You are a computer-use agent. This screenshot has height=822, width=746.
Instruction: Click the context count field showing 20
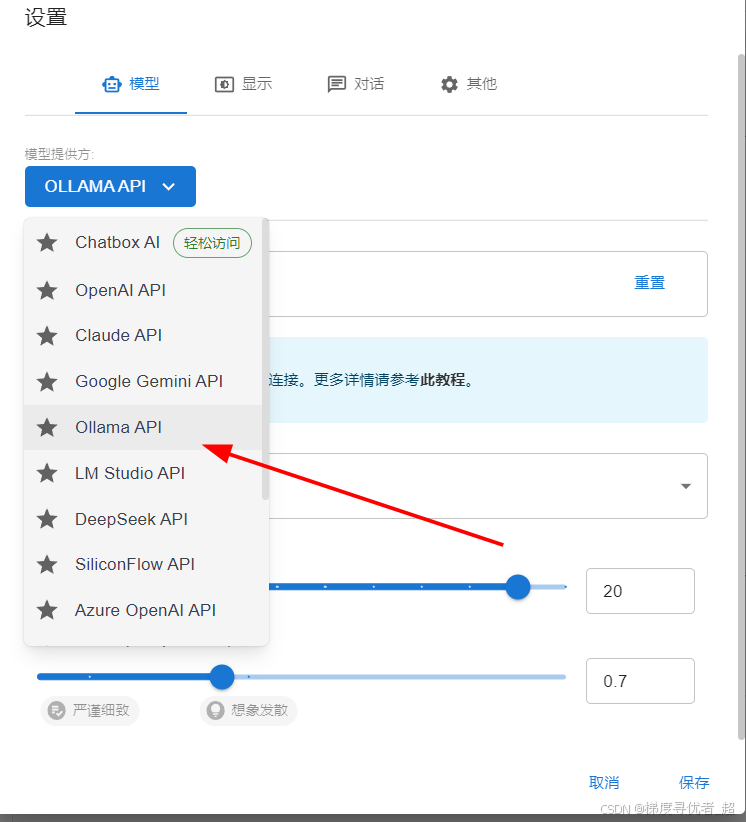tap(640, 591)
